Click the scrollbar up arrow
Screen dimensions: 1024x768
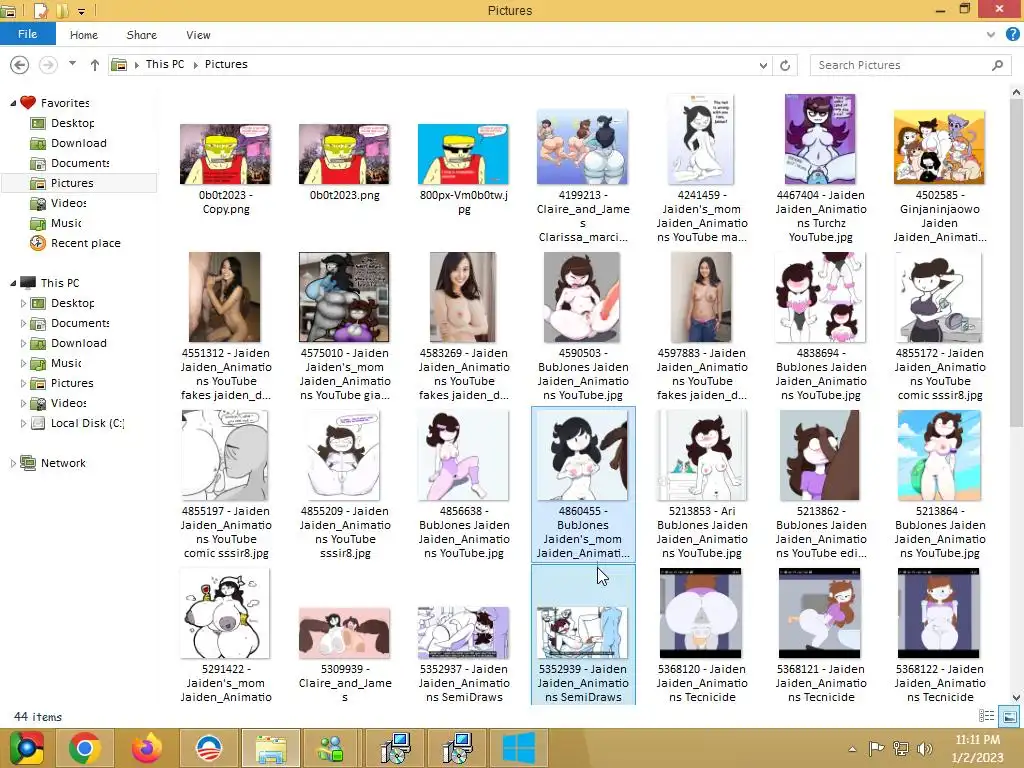1016,93
